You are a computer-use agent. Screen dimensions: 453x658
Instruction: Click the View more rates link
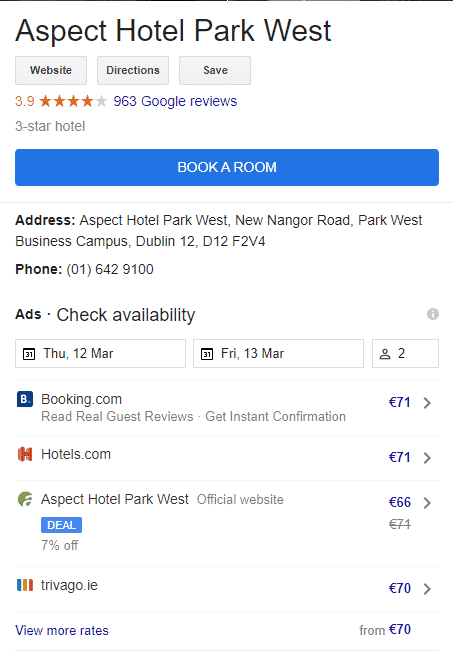62,630
